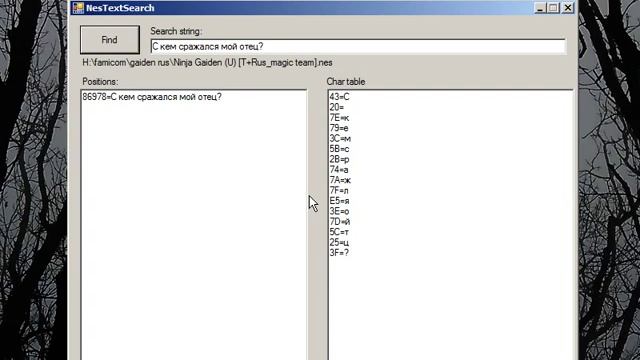Select char table row 20=
The width and height of the screenshot is (640, 360).
click(337, 107)
